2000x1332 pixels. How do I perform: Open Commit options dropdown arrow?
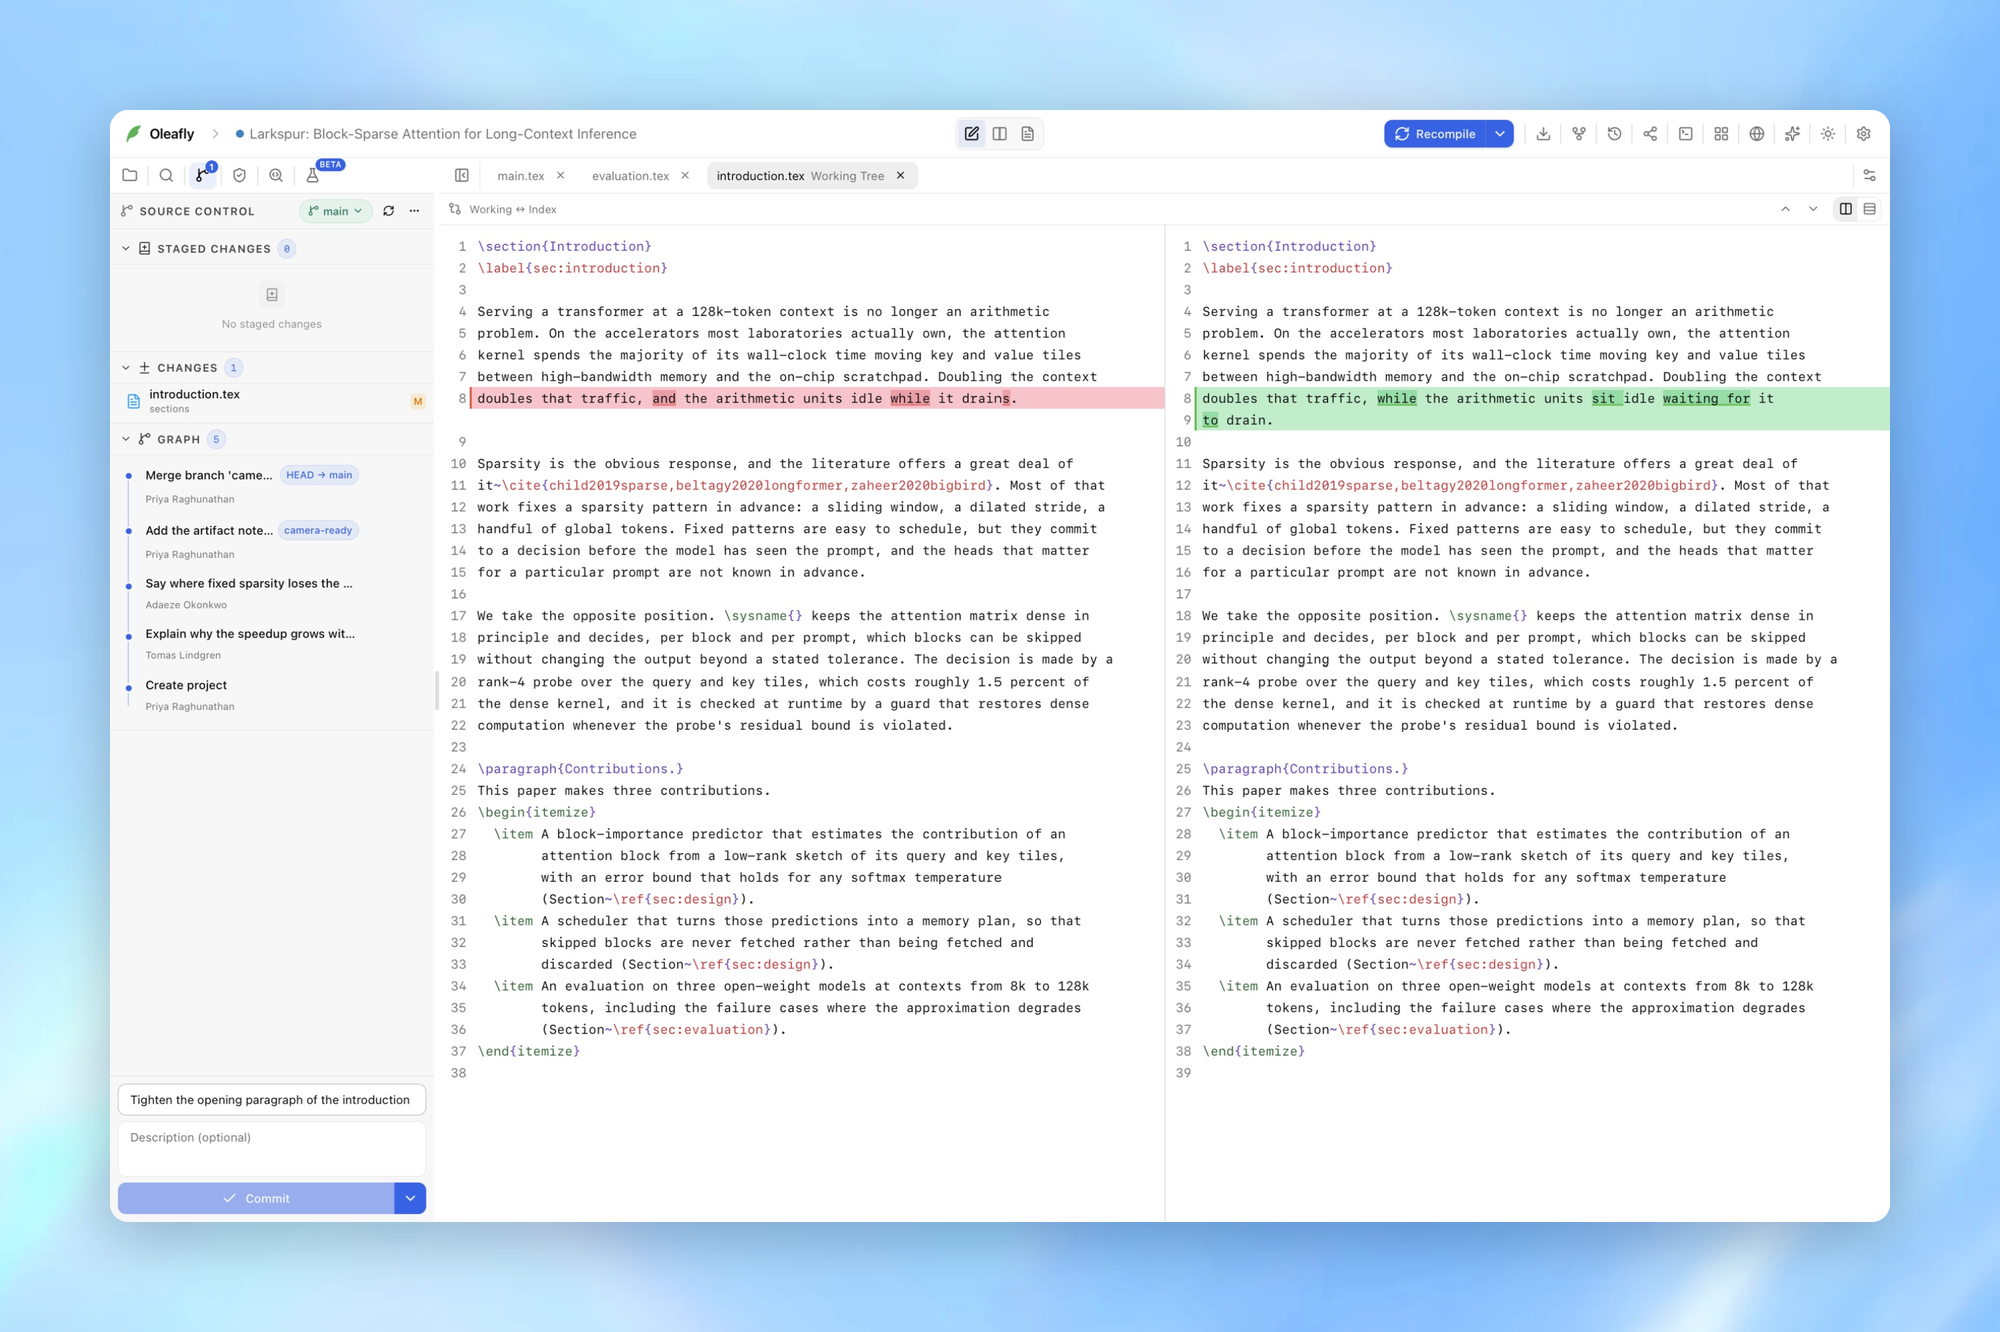(410, 1198)
